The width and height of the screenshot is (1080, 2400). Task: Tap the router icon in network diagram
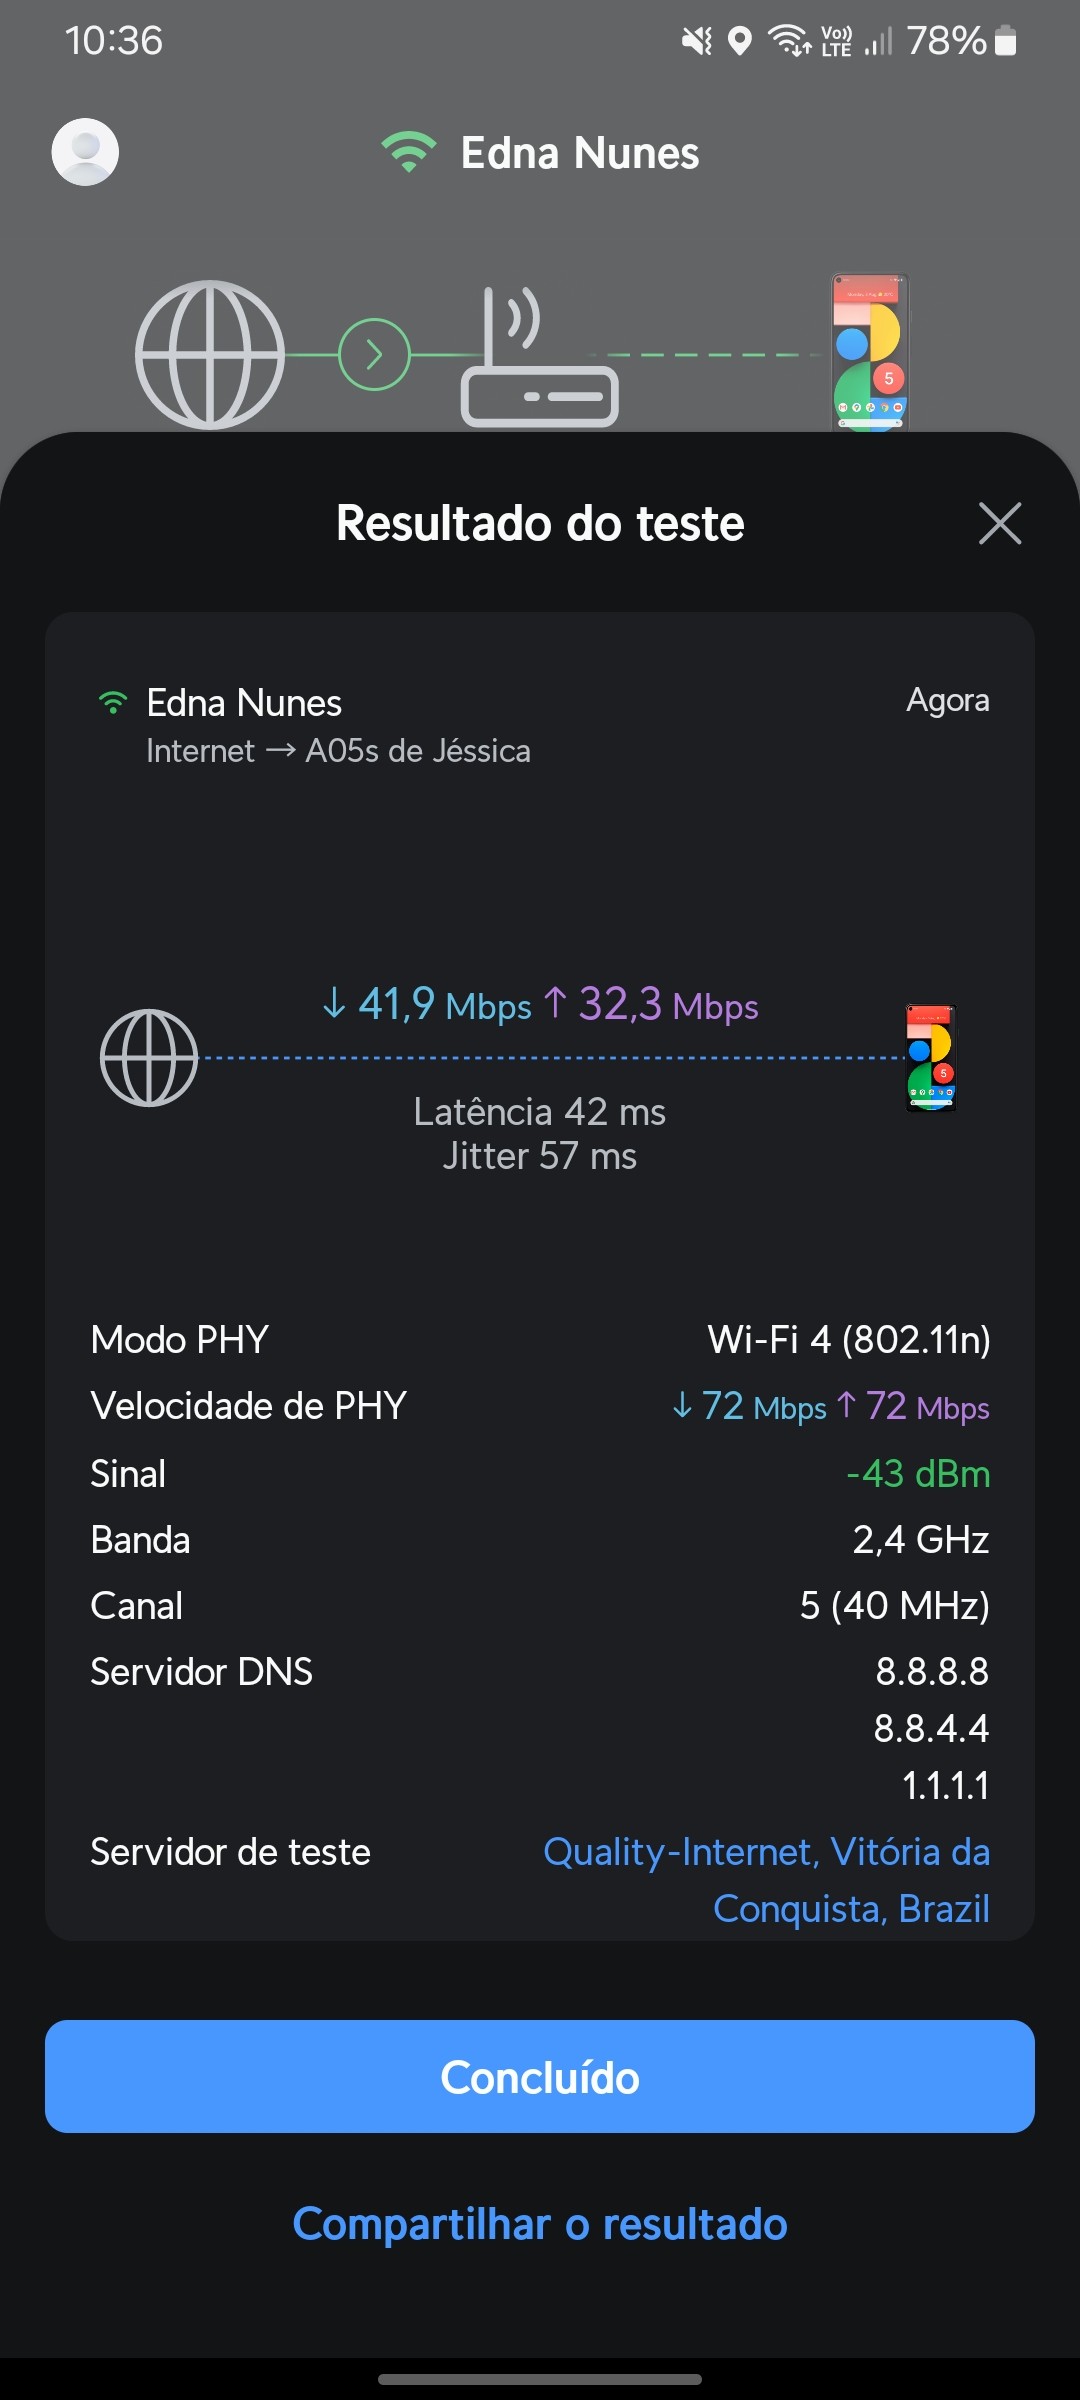539,360
